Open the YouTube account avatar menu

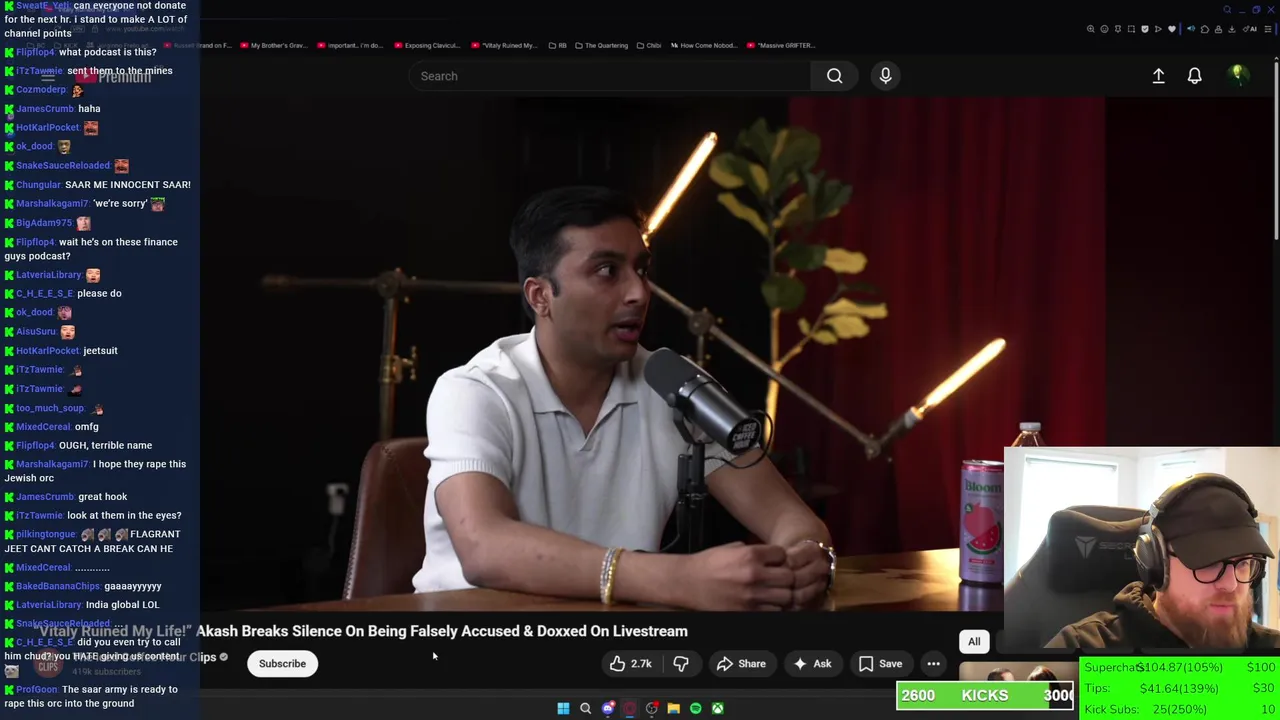[1238, 75]
